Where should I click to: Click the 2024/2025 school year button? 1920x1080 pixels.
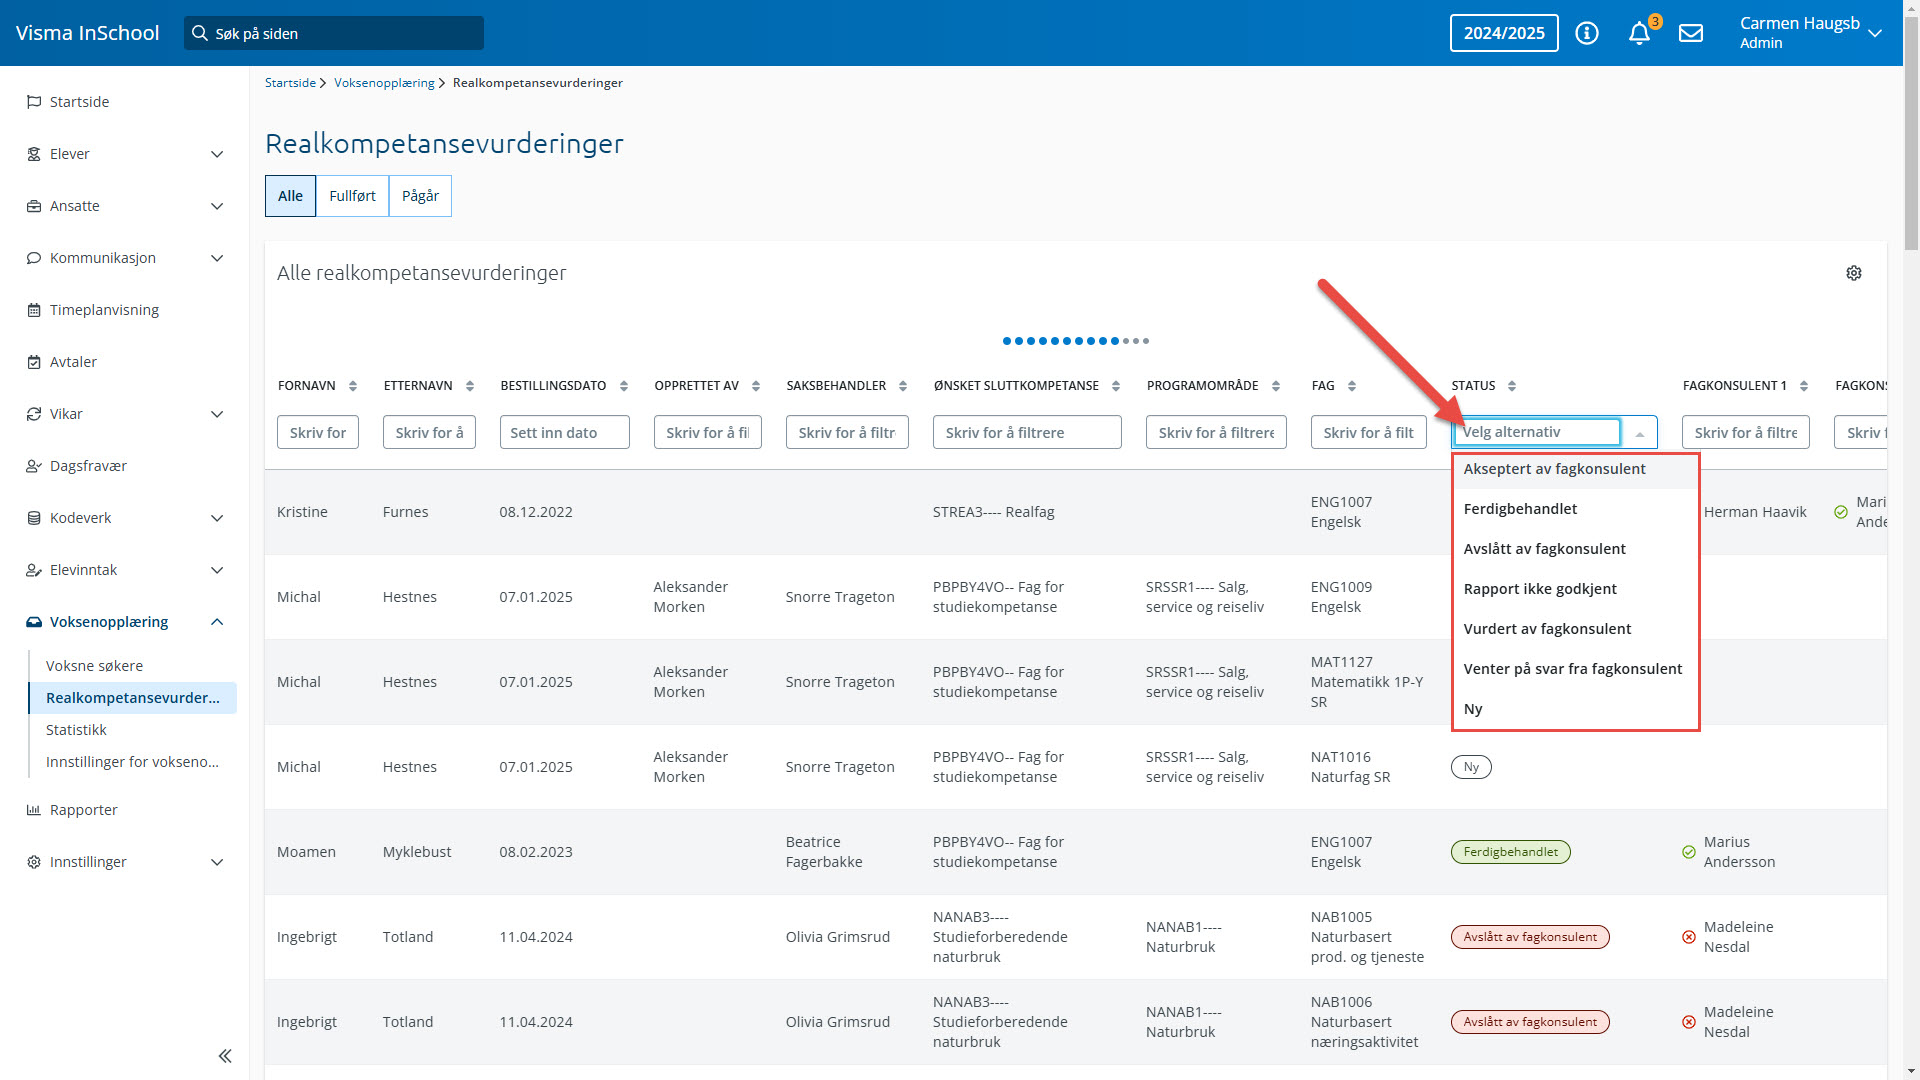coord(1504,33)
